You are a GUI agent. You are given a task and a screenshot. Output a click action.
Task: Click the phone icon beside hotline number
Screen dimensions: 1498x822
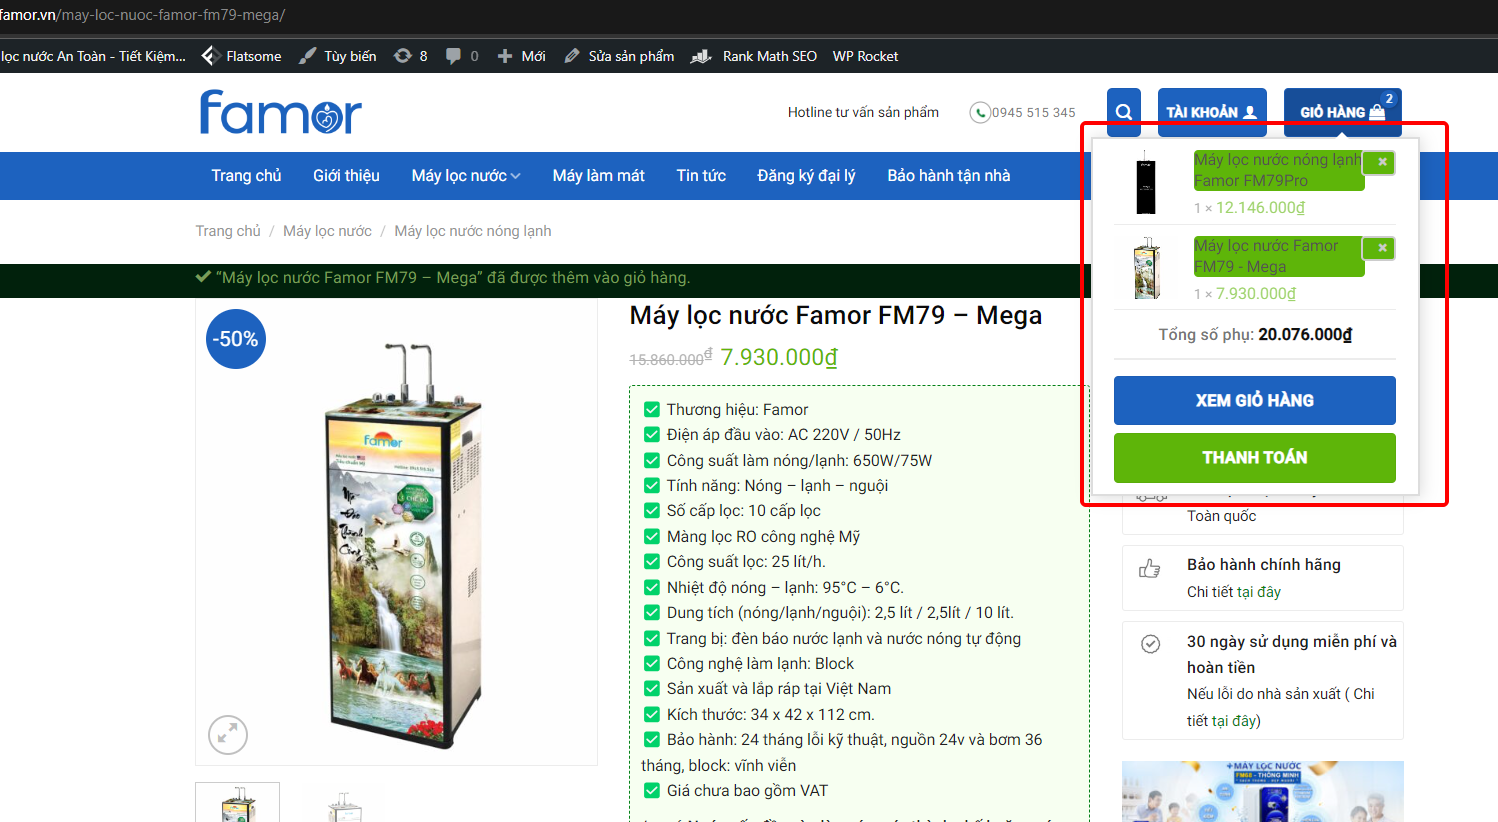(980, 112)
